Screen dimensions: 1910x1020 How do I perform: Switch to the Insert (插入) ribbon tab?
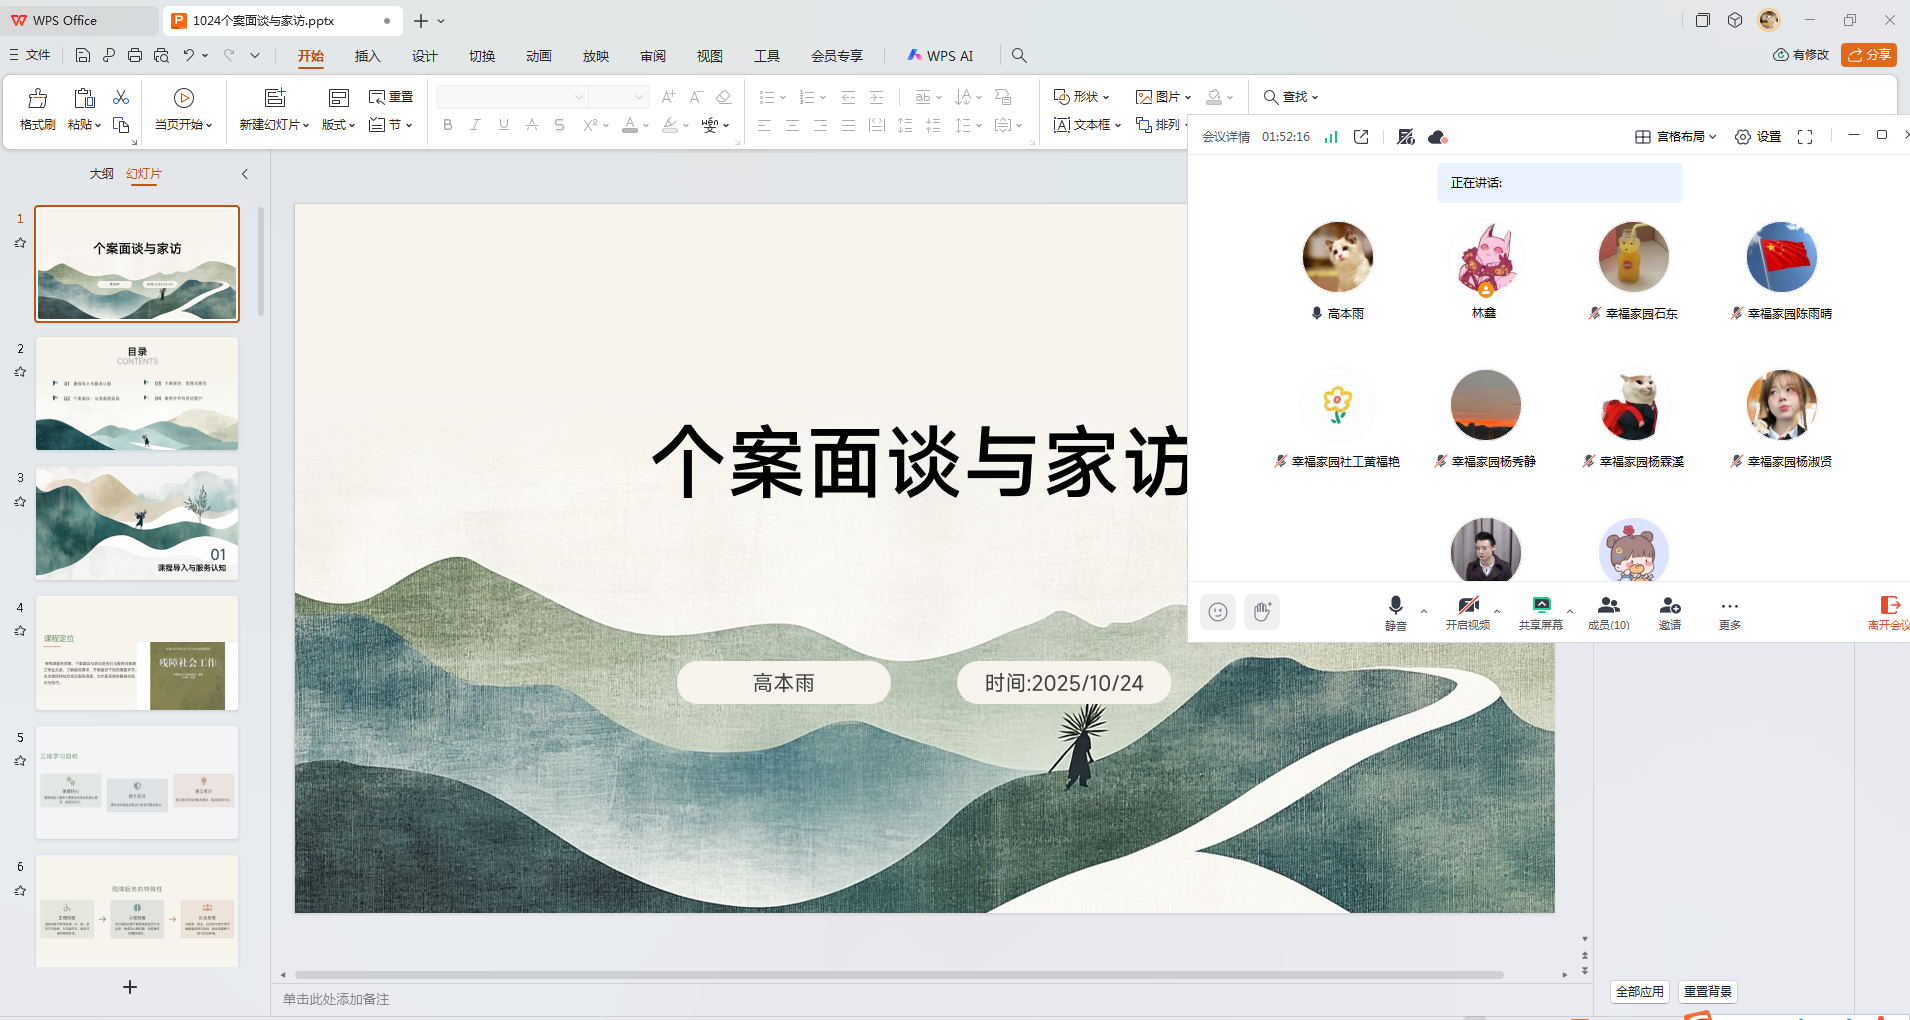coord(367,56)
